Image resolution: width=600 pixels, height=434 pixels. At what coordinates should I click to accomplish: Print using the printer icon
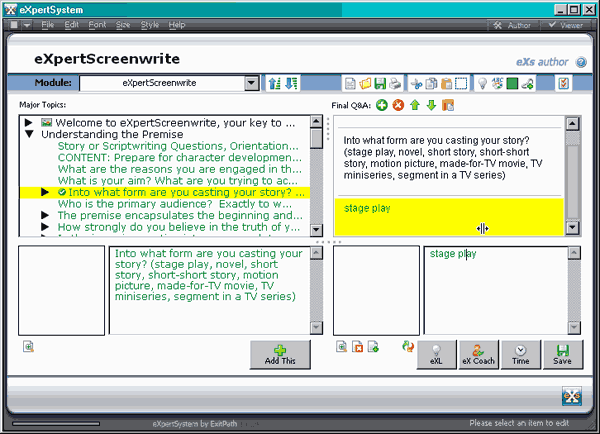(x=395, y=83)
